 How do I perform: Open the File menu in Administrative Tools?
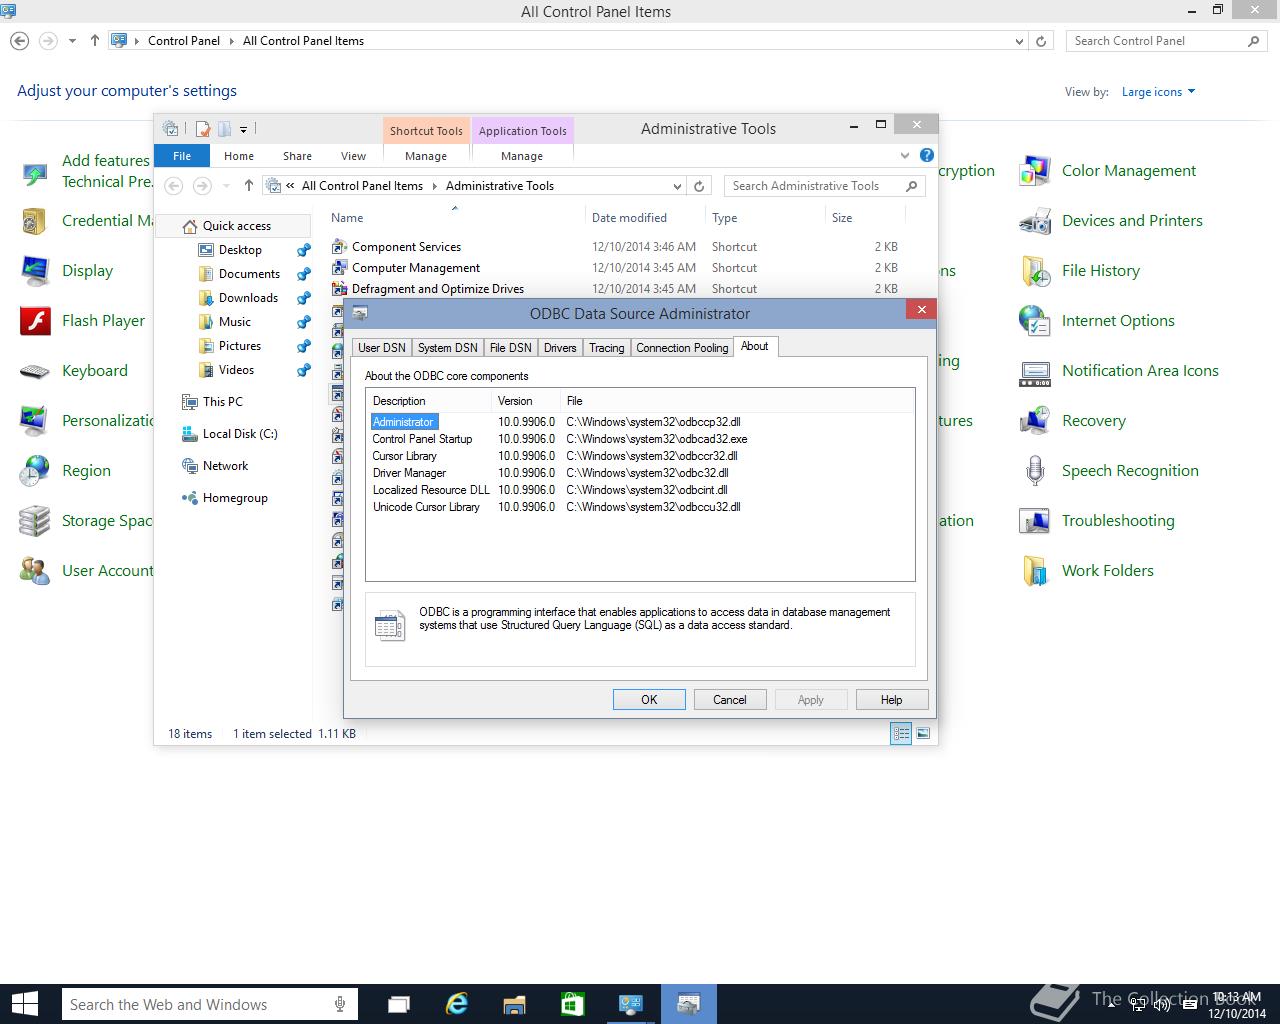click(182, 156)
